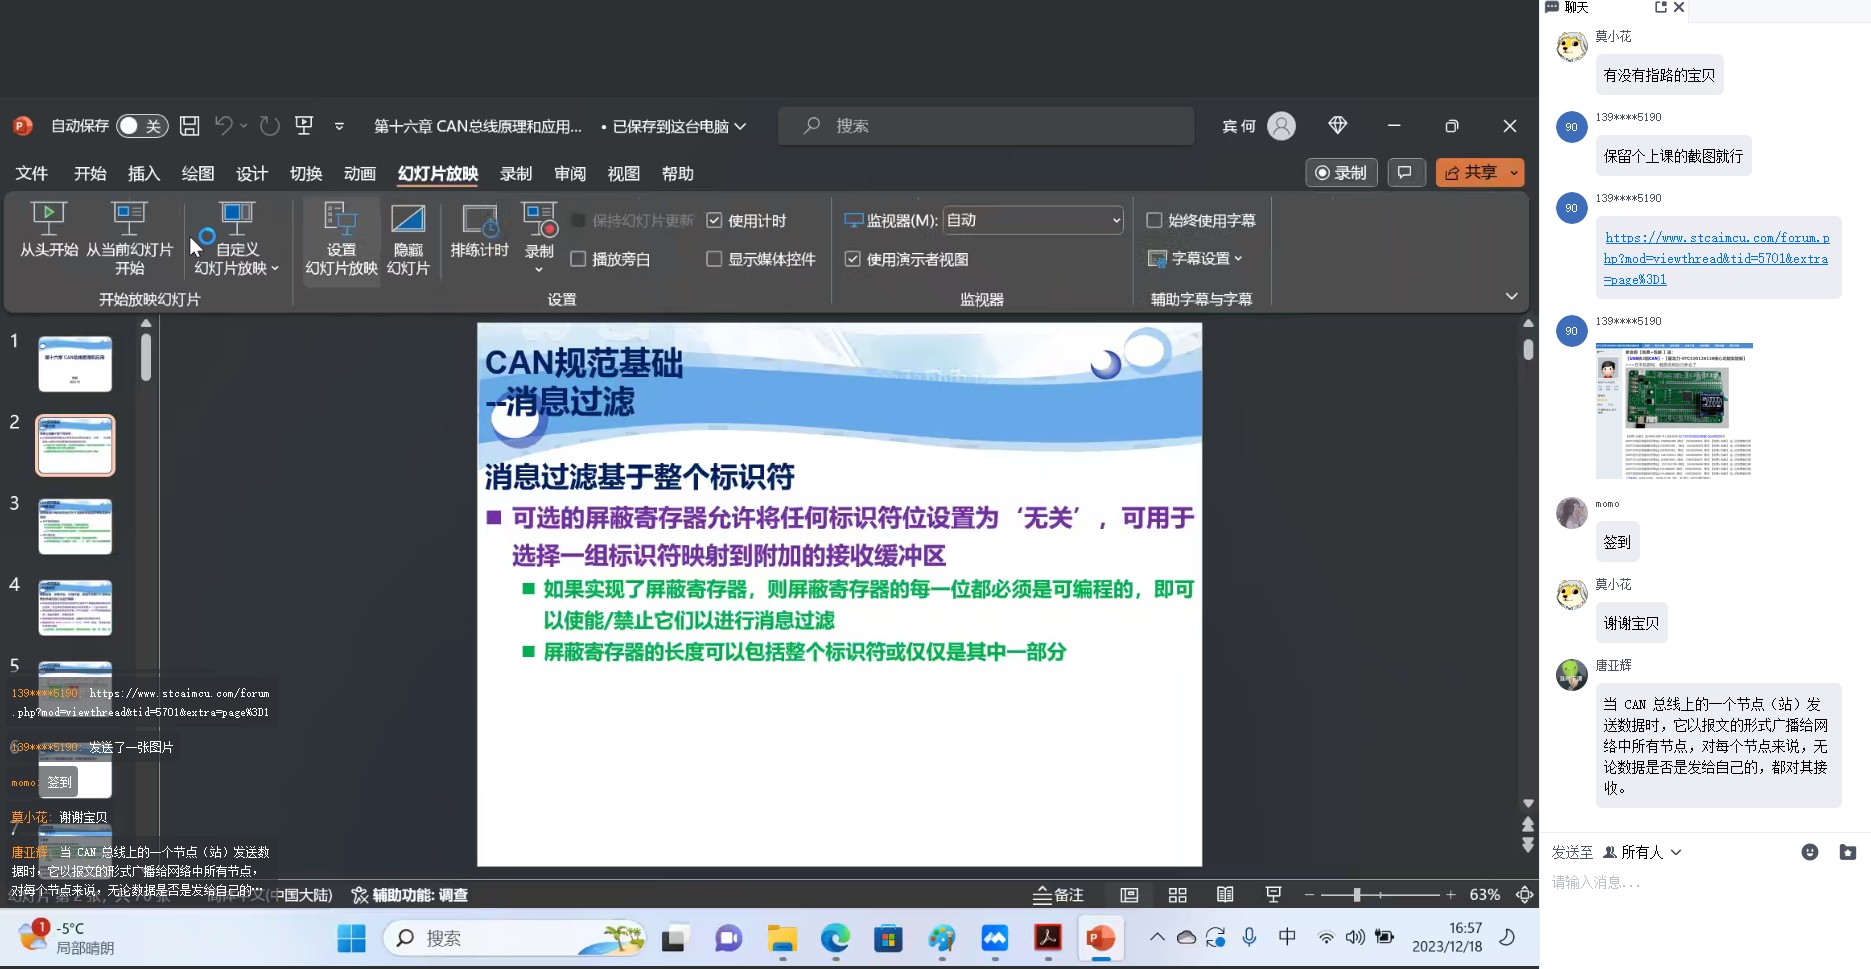This screenshot has height=969, width=1871.
Task: Open custom slide show menu
Action: (237, 239)
